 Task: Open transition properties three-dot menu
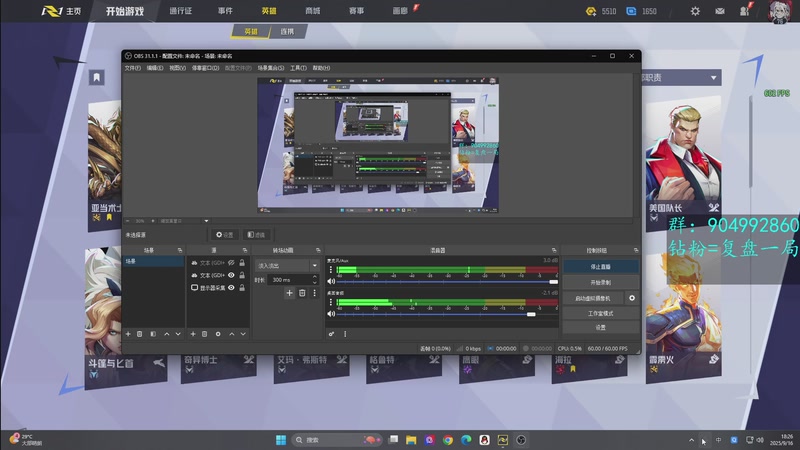tap(314, 293)
